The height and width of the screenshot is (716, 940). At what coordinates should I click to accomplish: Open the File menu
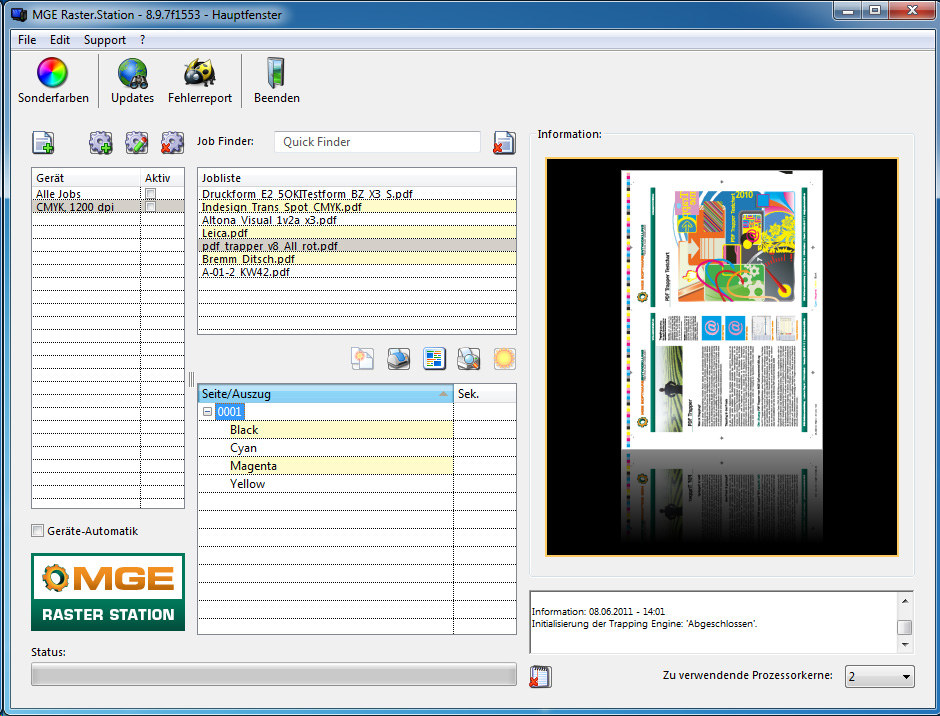click(27, 40)
